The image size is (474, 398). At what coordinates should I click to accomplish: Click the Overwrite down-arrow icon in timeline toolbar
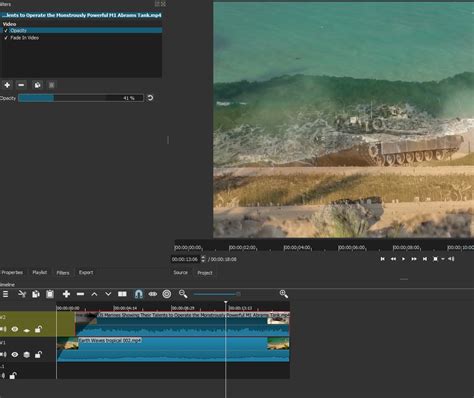coord(108,294)
